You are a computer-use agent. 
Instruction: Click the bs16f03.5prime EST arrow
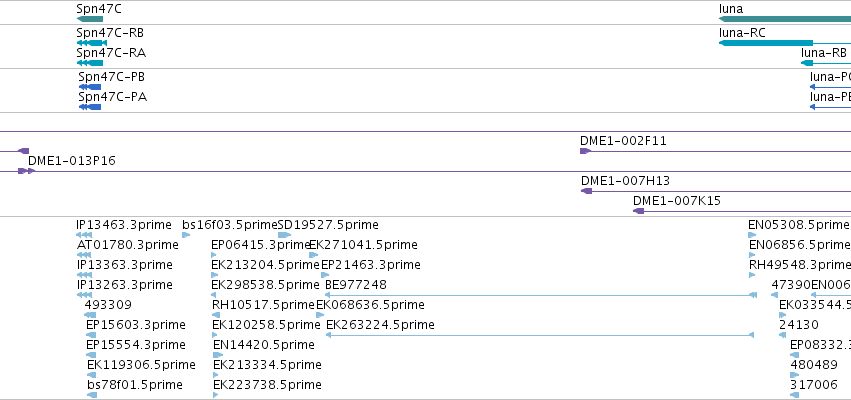pos(186,235)
